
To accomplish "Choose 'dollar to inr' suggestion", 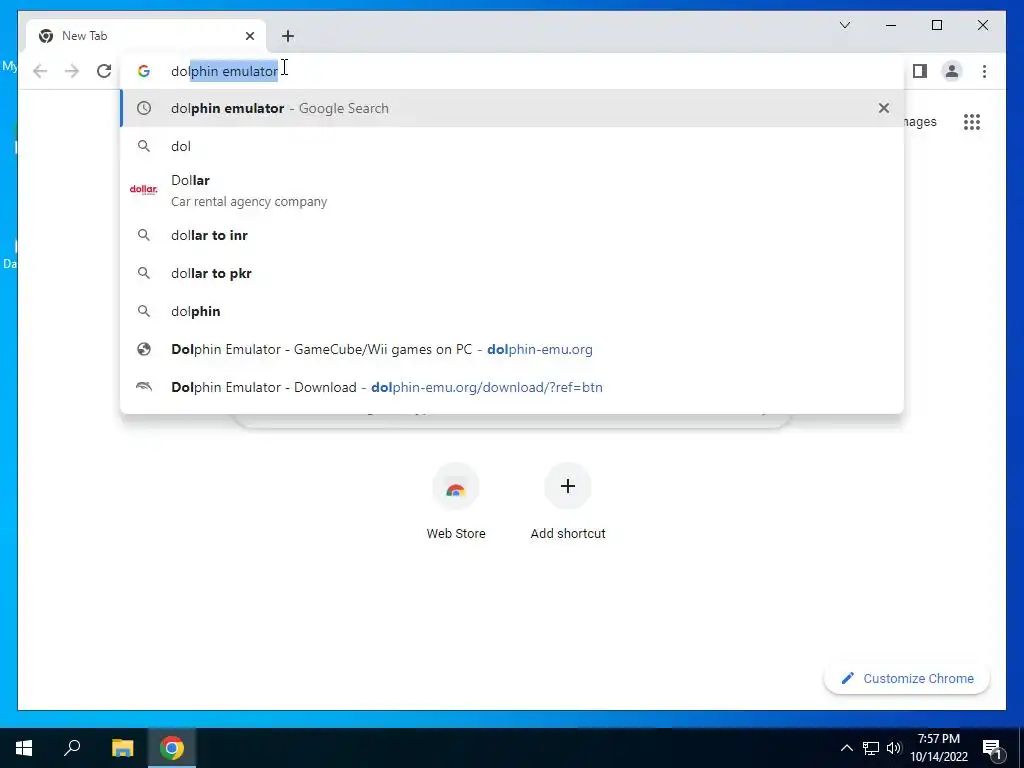I will tap(512, 235).
